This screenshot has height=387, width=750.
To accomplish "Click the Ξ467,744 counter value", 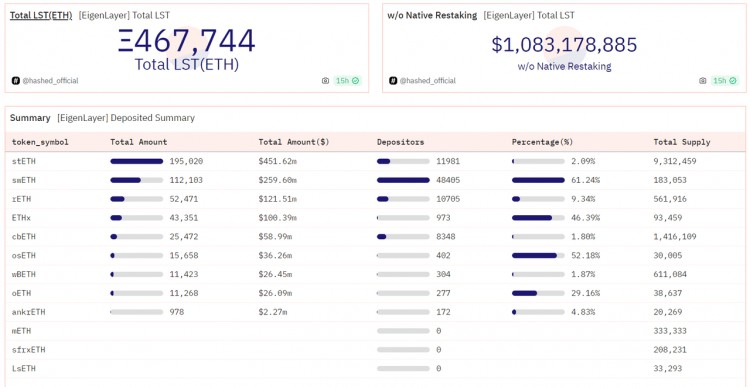I will click(187, 41).
